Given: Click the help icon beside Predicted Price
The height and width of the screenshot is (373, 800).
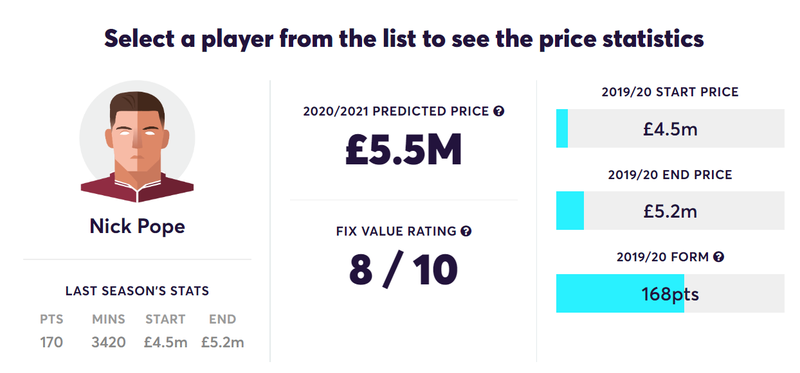Looking at the screenshot, I should click(498, 111).
